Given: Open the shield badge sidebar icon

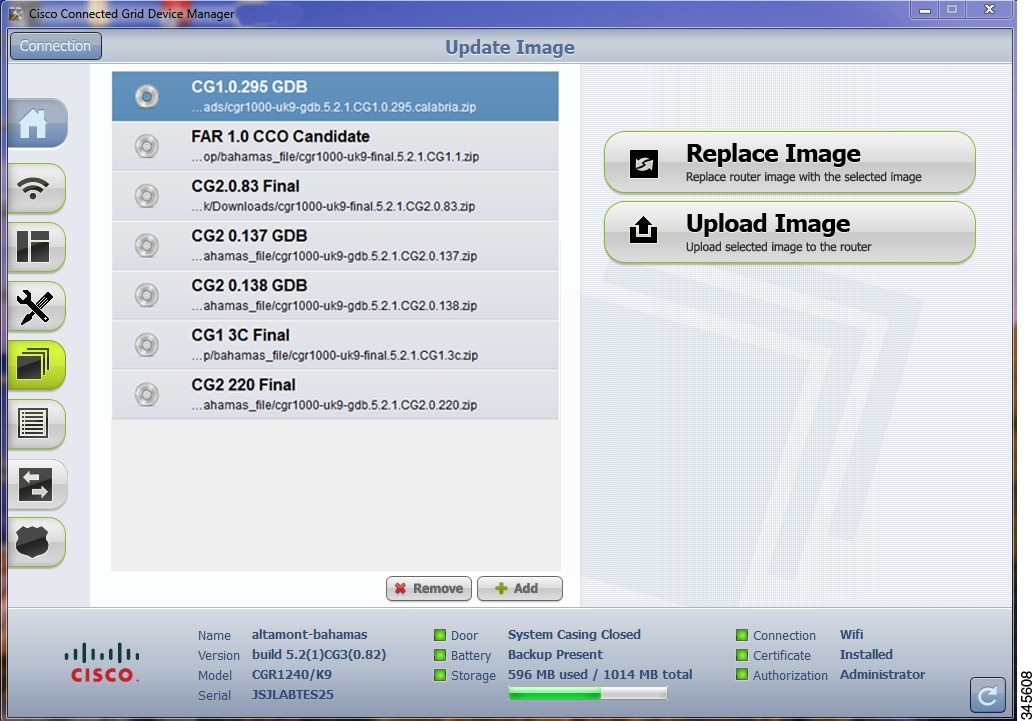Looking at the screenshot, I should [37, 542].
